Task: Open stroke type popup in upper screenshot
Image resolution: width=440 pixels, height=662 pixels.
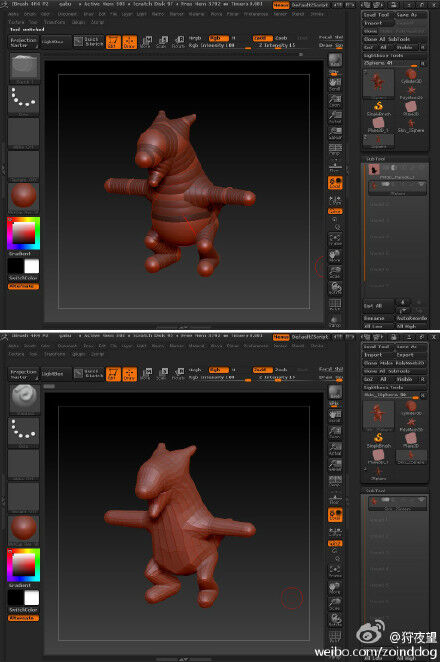Action: 24,100
